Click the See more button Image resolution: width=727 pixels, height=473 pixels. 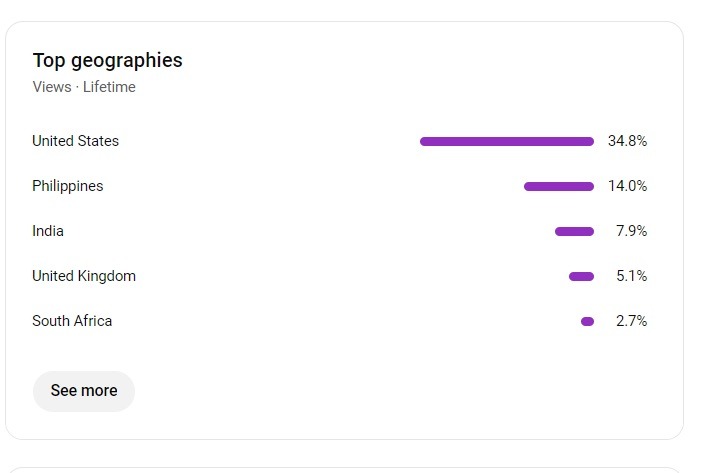[83, 391]
